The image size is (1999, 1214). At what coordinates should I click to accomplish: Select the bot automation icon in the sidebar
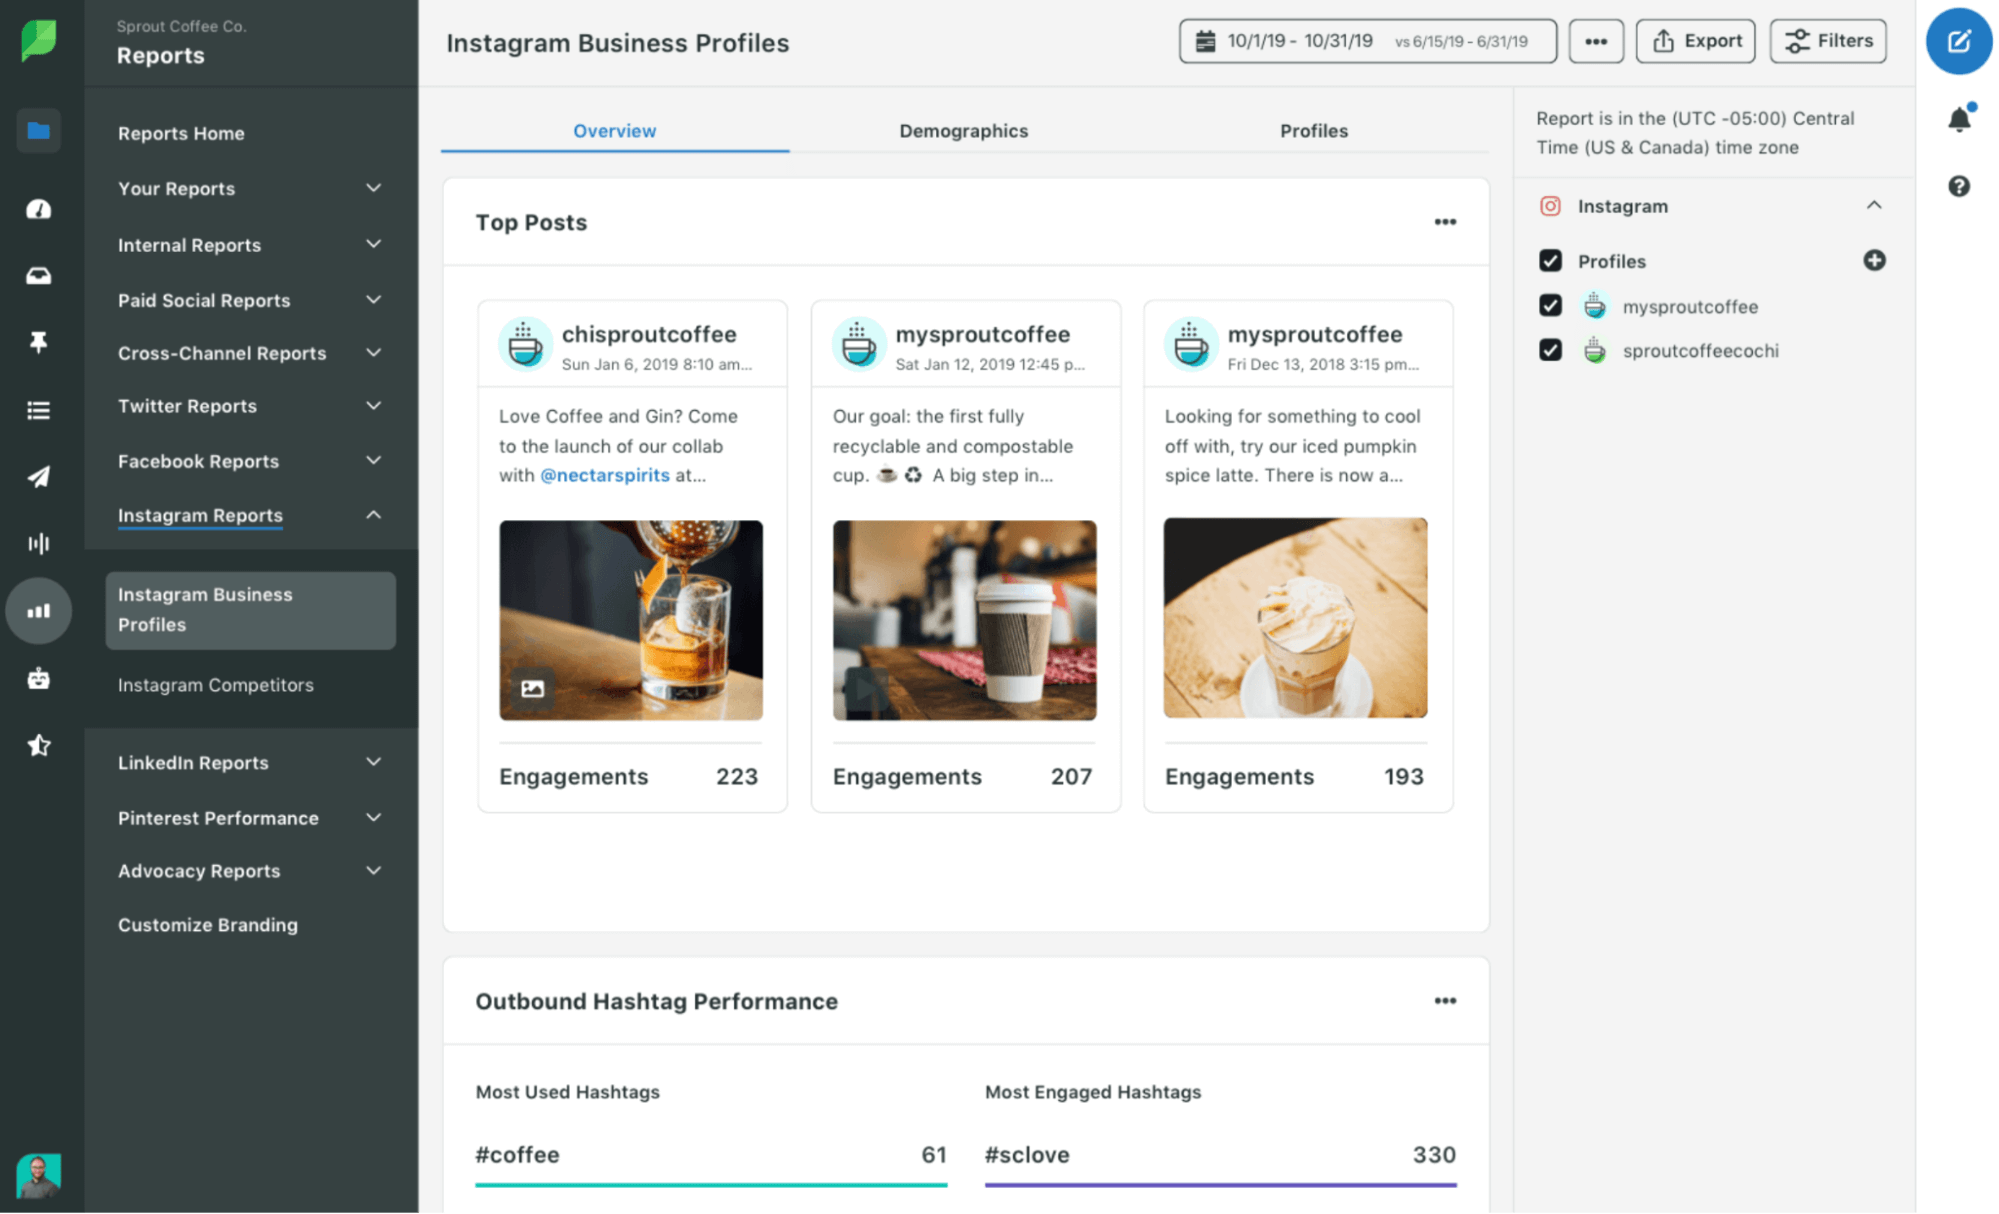pyautogui.click(x=39, y=678)
